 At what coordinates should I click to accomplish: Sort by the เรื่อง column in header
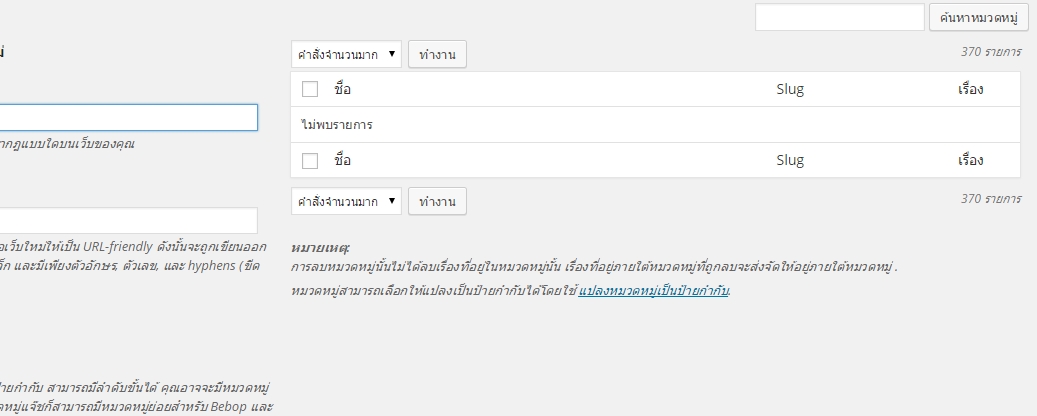[x=971, y=89]
